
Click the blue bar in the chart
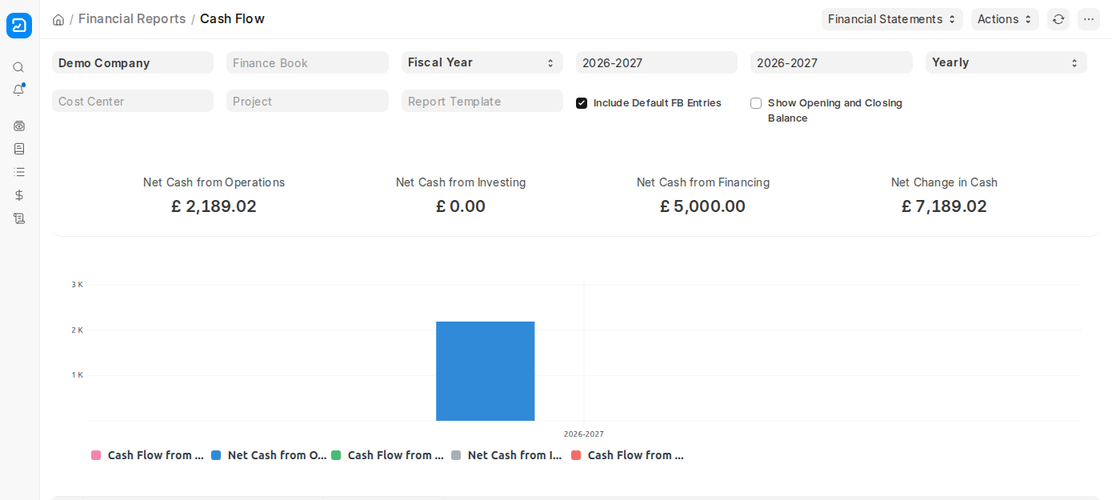click(x=485, y=371)
